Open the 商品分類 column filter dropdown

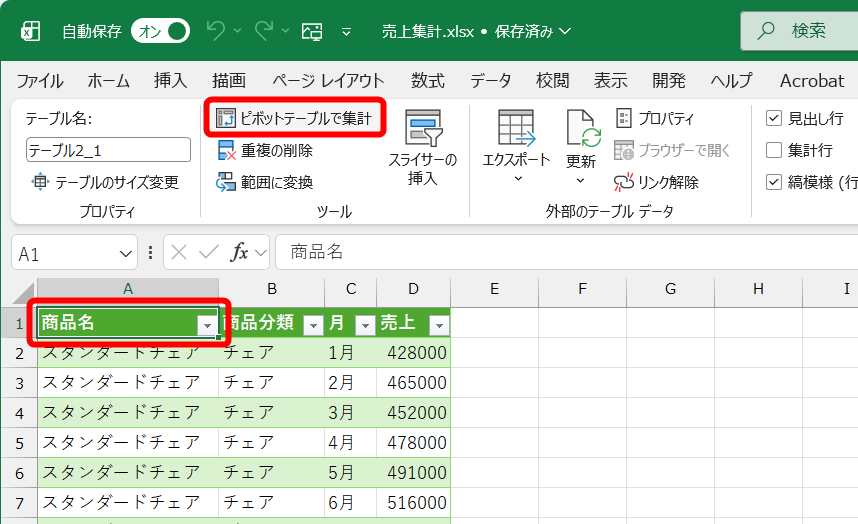(313, 325)
